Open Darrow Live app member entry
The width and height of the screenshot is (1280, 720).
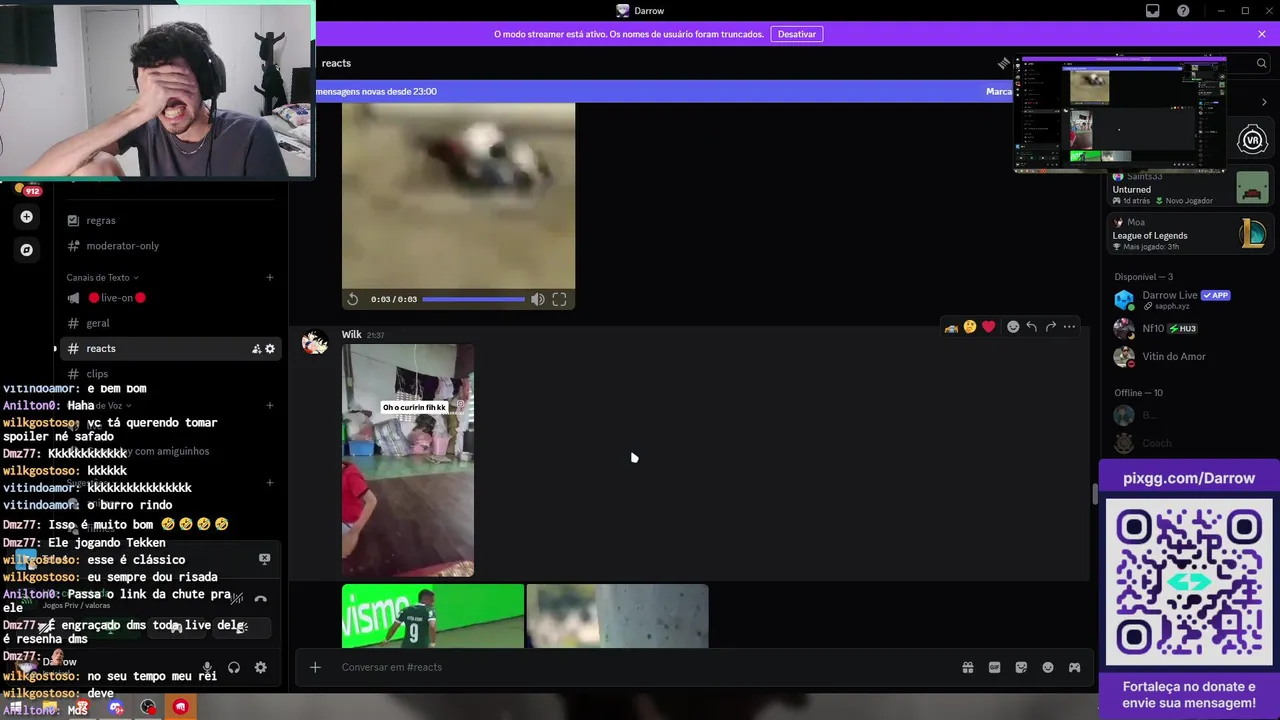[1188, 299]
